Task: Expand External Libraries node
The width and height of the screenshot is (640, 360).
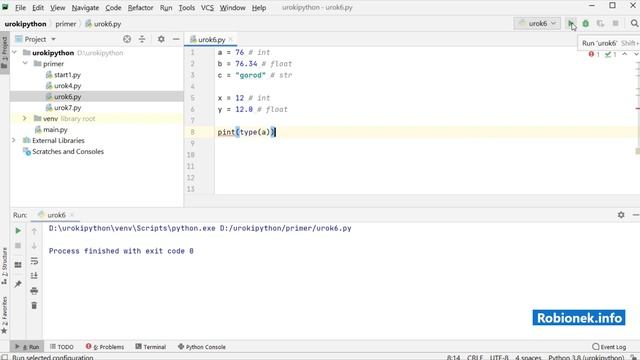Action: coord(14,140)
